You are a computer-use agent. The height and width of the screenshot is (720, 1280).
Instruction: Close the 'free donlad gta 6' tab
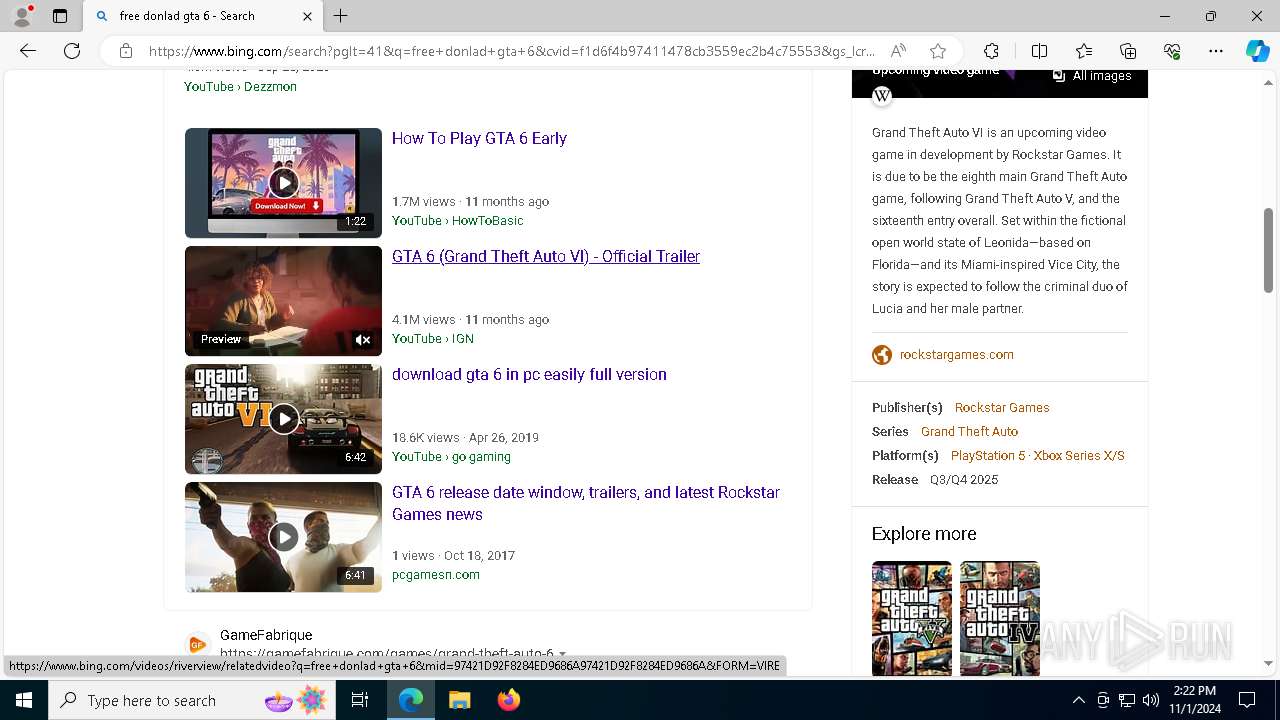[307, 16]
